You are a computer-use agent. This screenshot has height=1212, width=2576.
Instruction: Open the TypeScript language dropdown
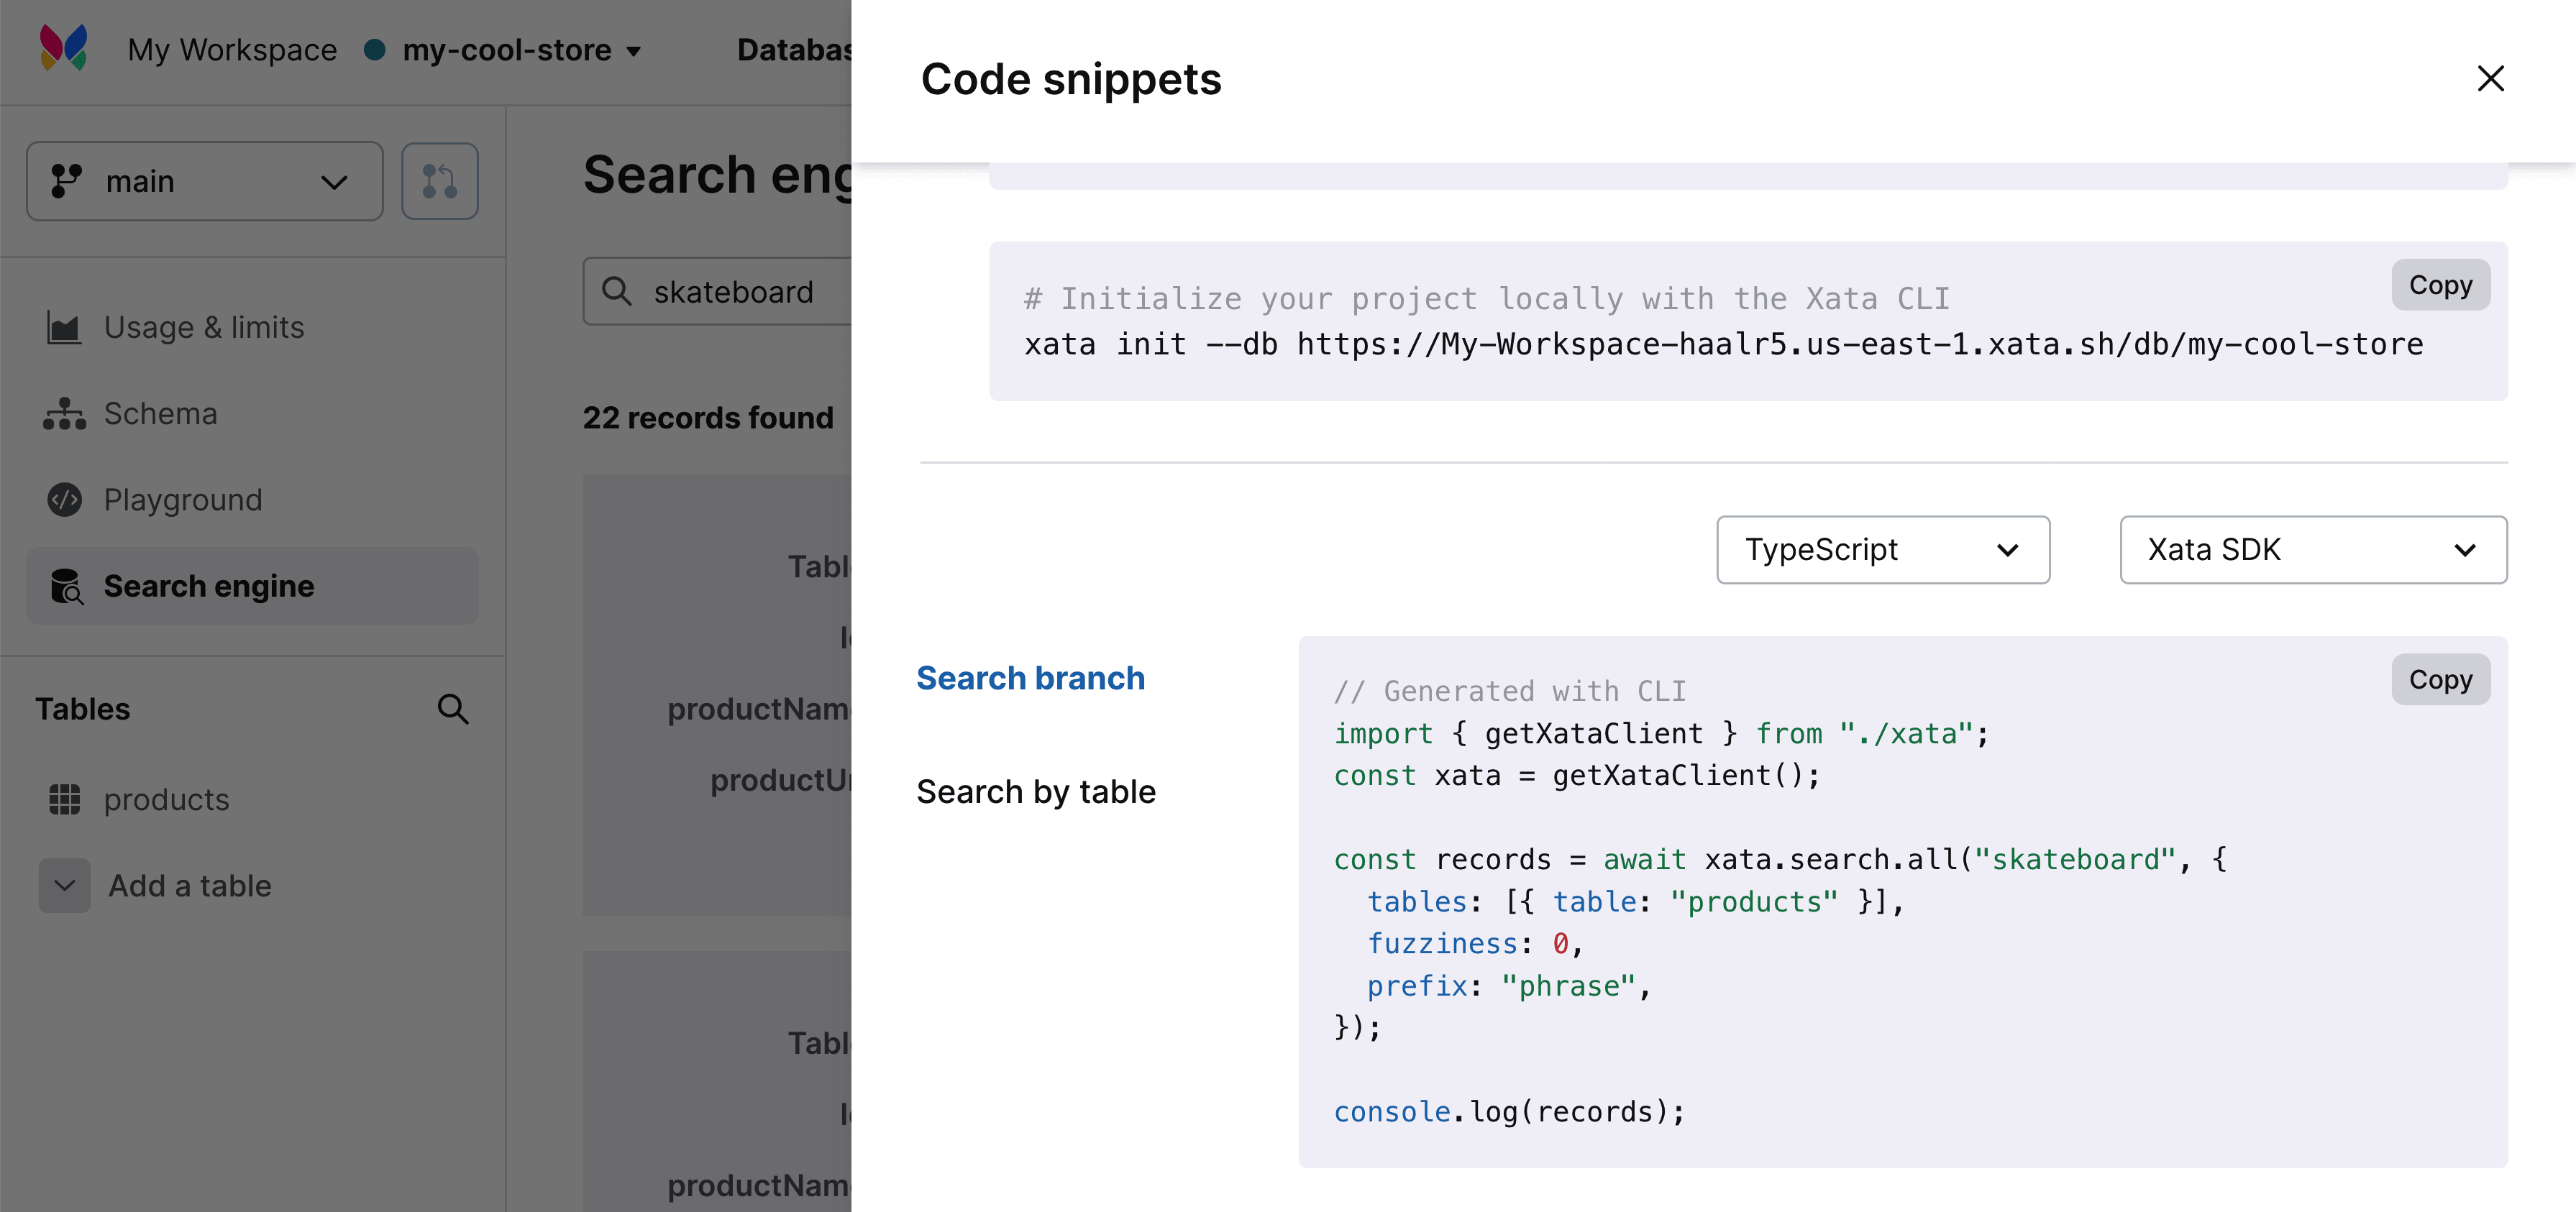(x=1883, y=550)
